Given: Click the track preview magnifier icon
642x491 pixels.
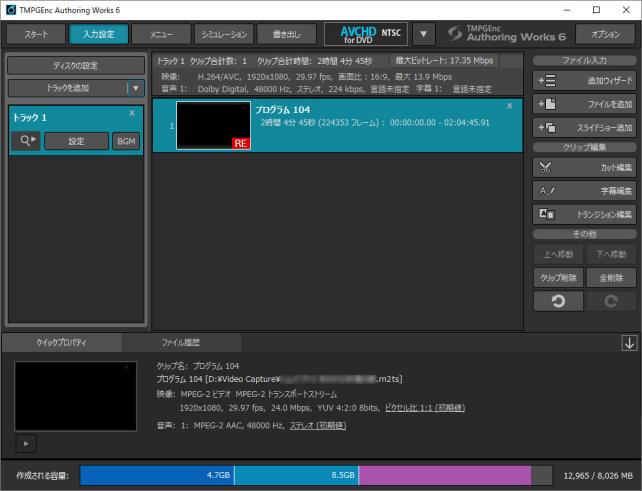Looking at the screenshot, I should (25, 141).
